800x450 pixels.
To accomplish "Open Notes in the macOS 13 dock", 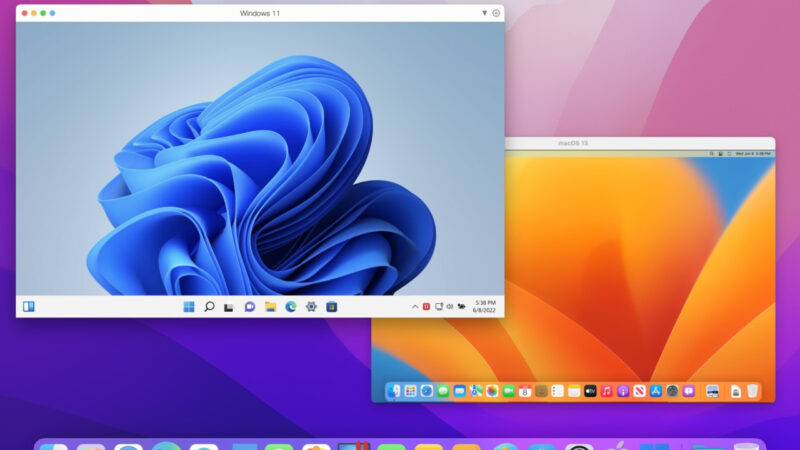I will point(574,391).
